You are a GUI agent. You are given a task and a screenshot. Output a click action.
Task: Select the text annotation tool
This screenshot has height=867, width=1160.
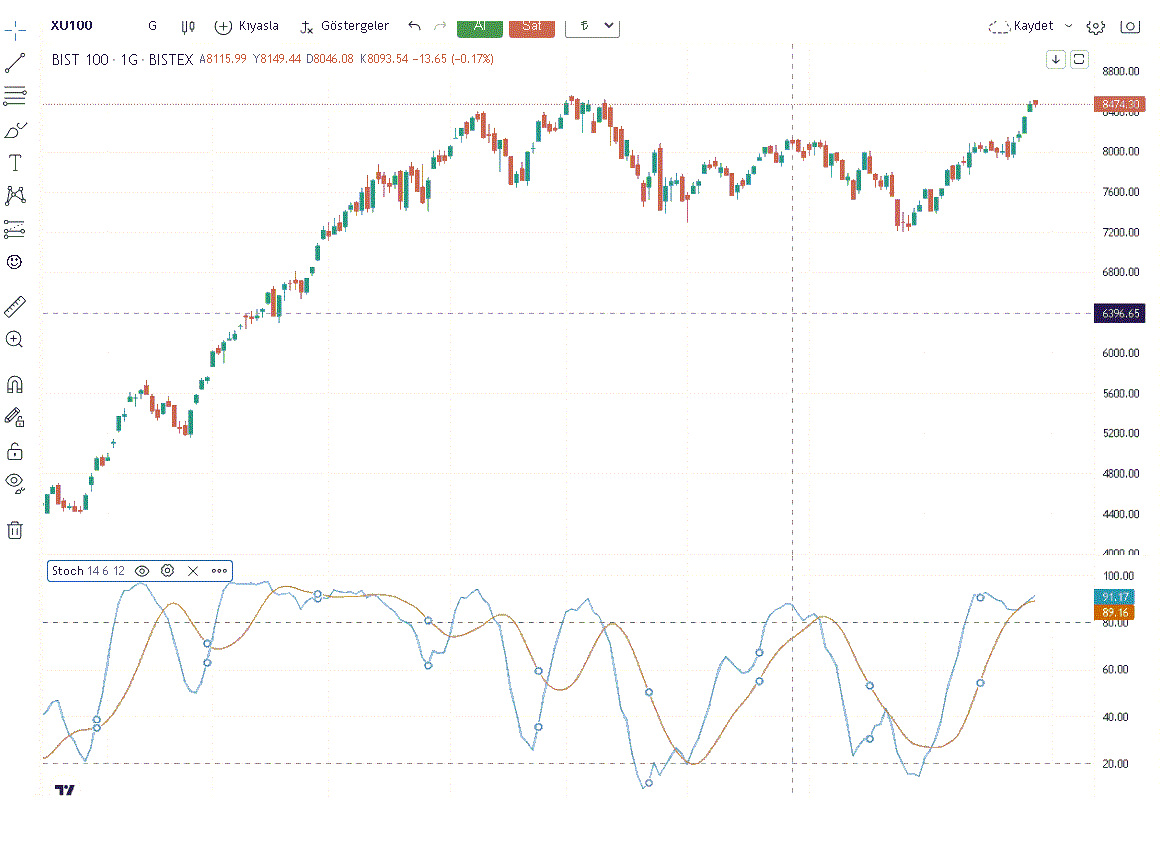click(15, 163)
